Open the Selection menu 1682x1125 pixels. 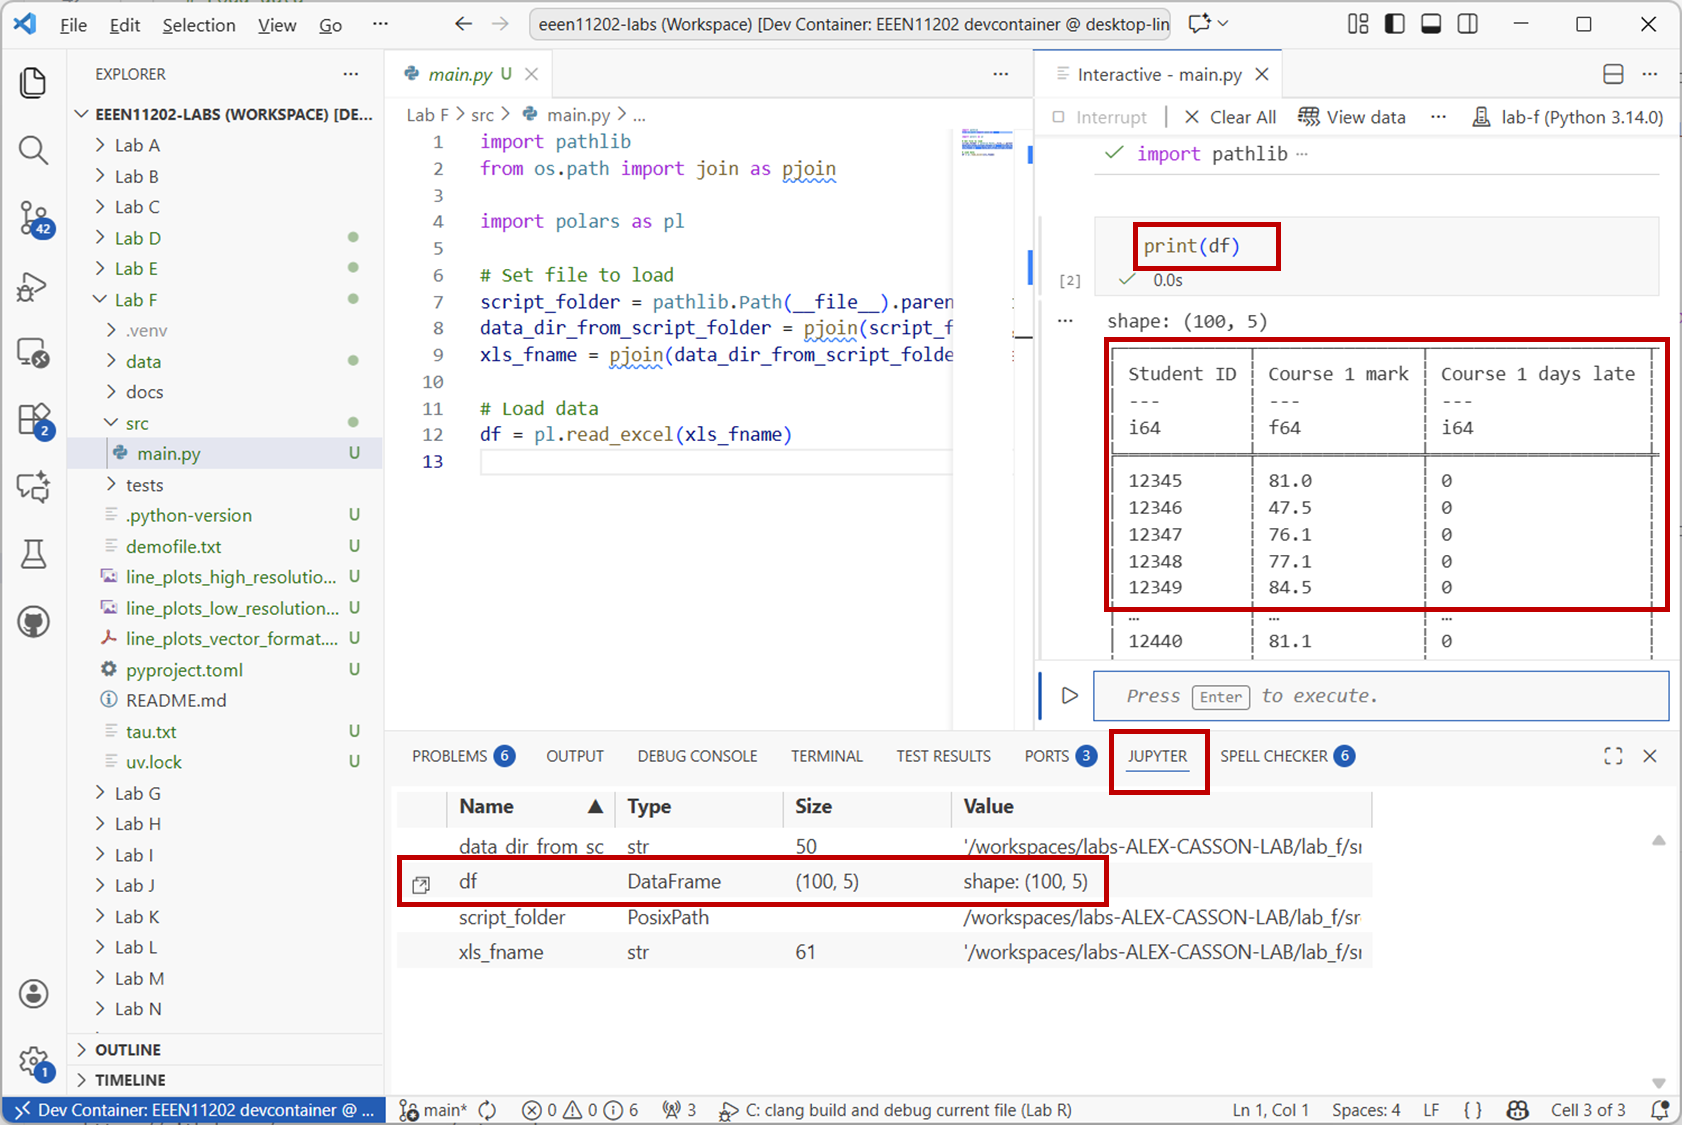pyautogui.click(x=199, y=25)
